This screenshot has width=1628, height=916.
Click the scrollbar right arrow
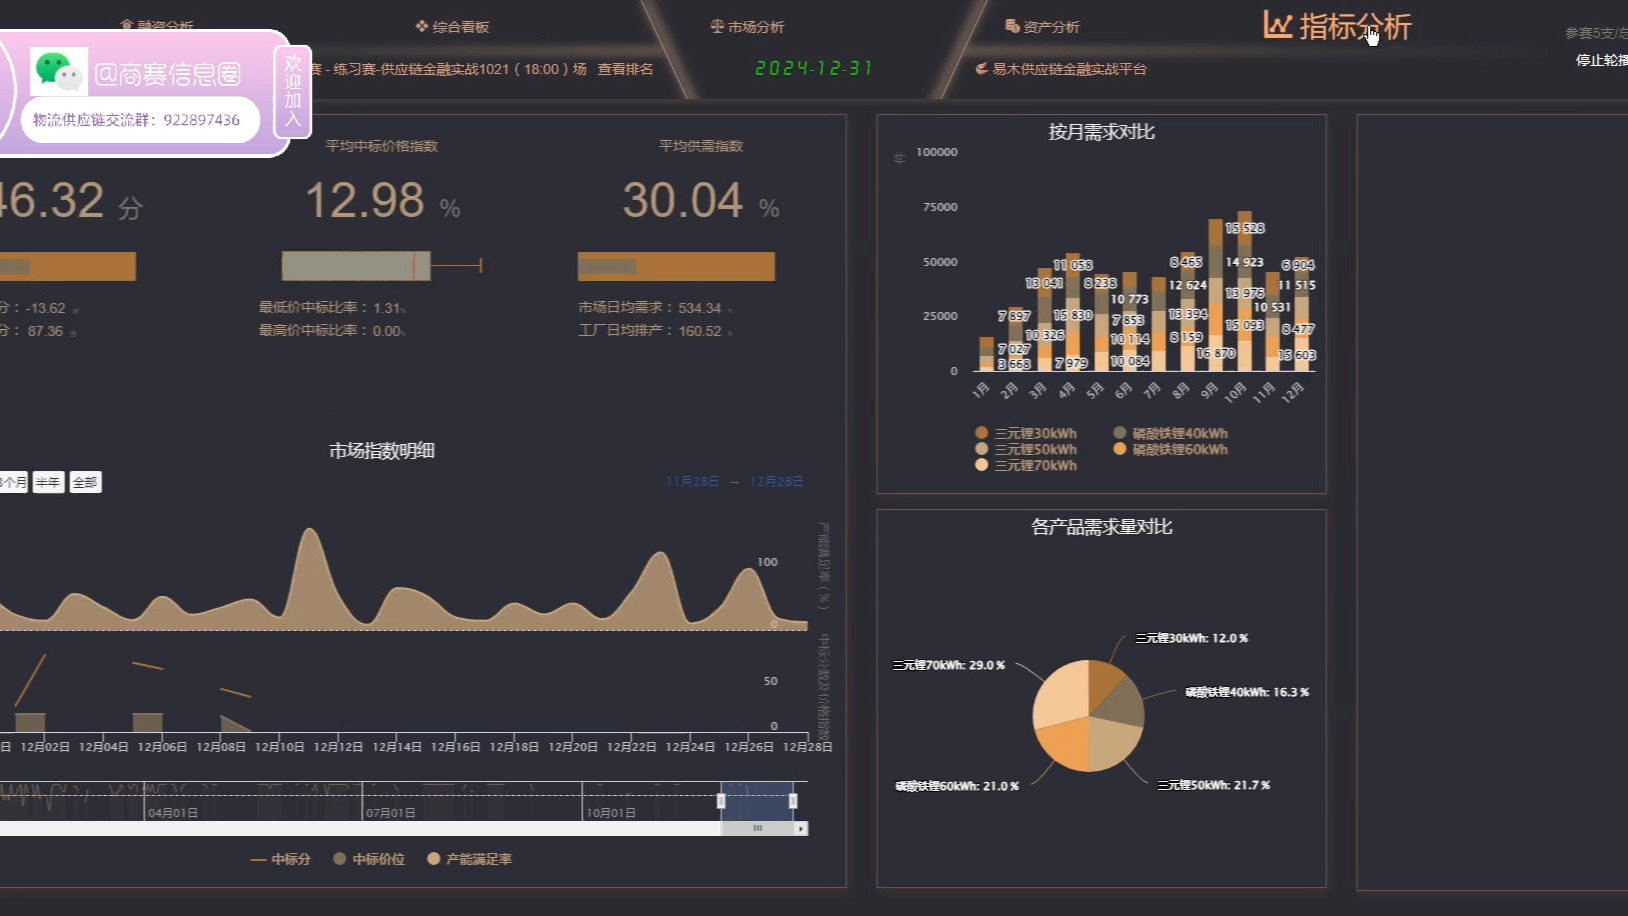(x=801, y=828)
